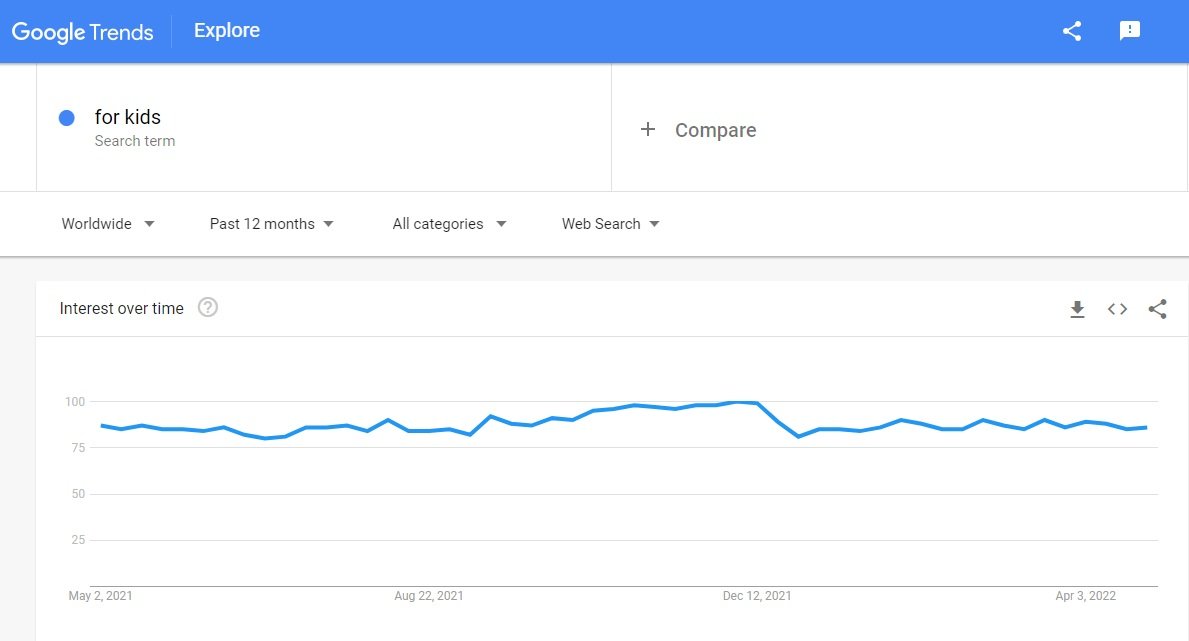Expand the Web Search type dropdown
Image resolution: width=1189 pixels, height=641 pixels.
610,224
